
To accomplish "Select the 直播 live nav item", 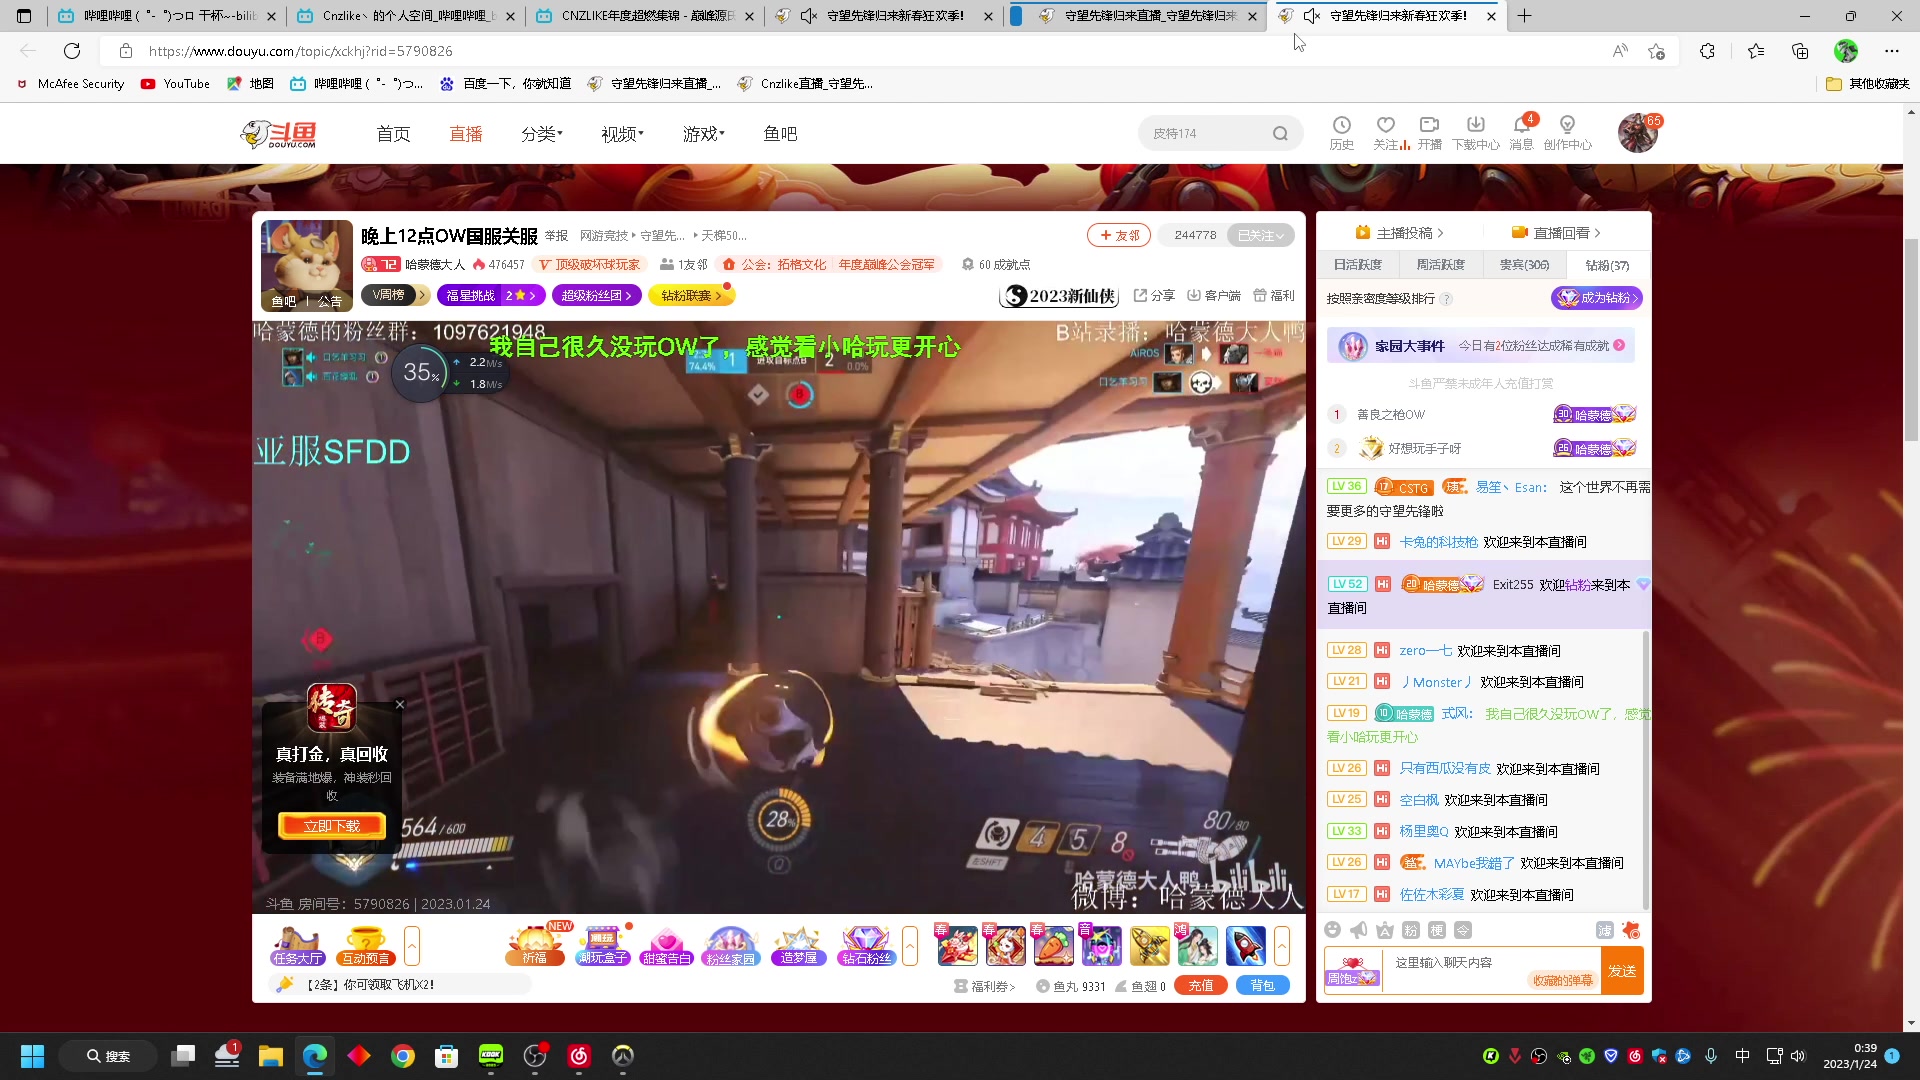I will [465, 134].
